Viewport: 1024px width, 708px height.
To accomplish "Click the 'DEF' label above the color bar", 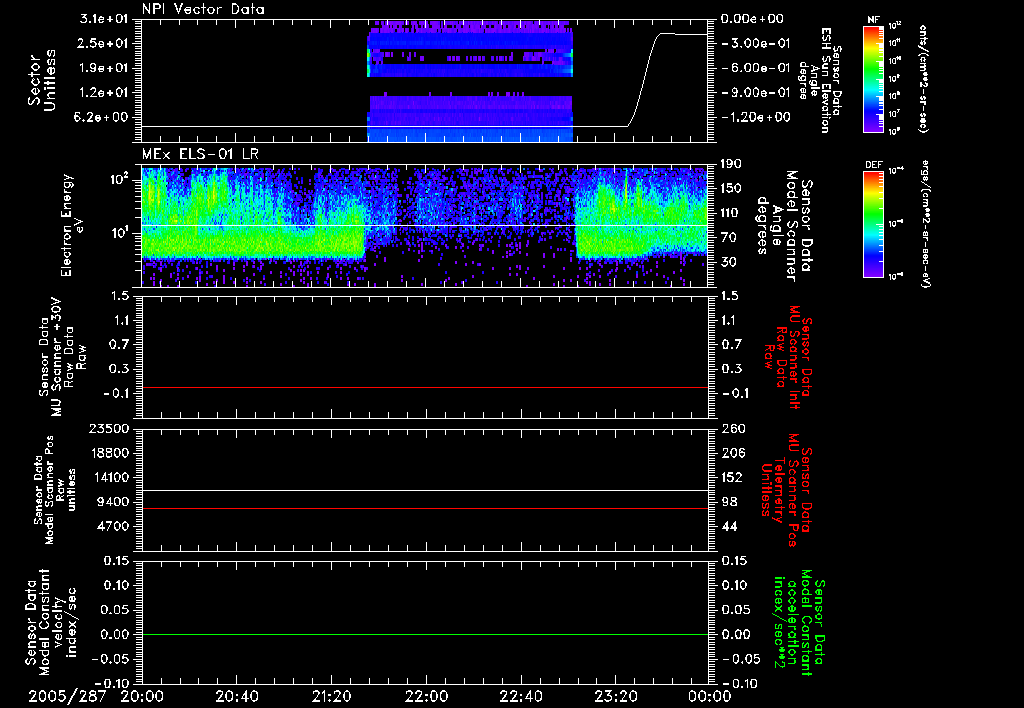I will point(874,165).
